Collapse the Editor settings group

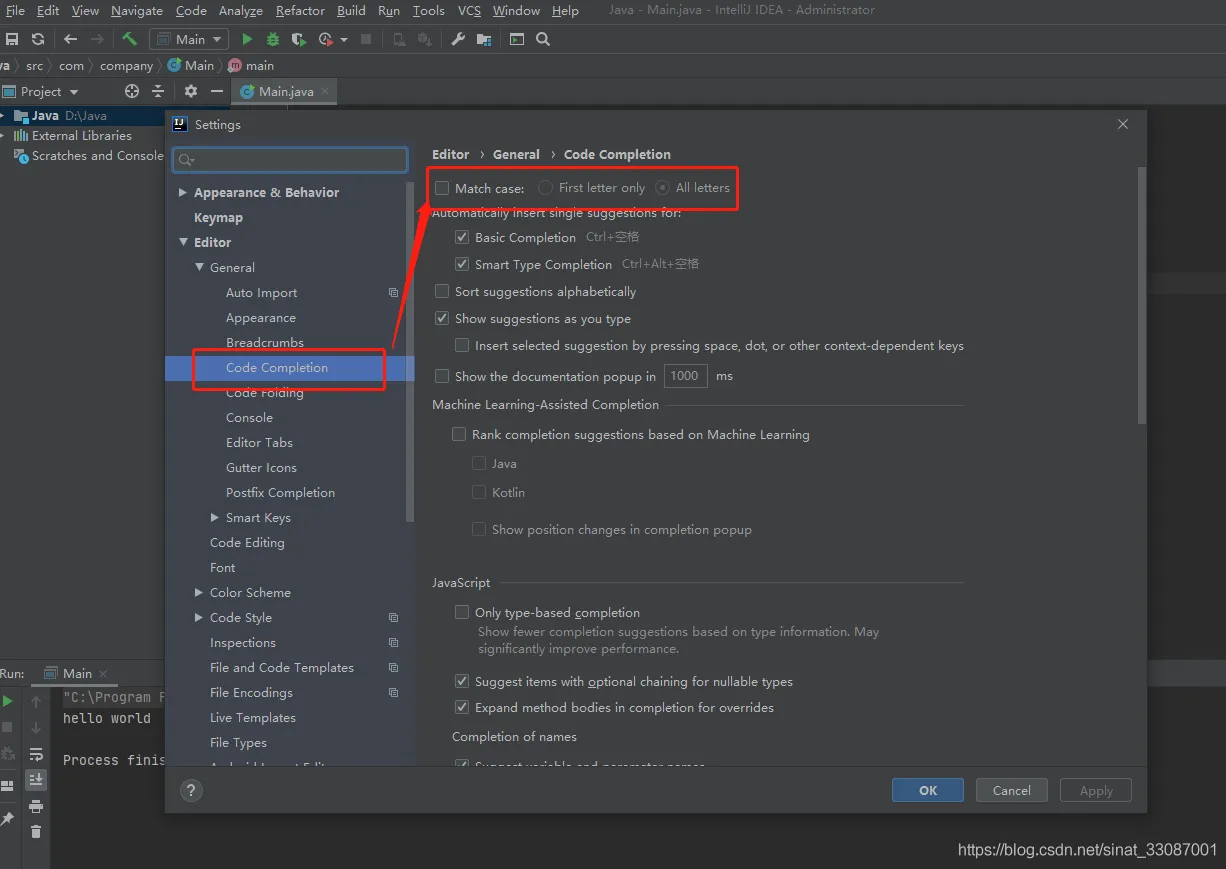point(183,243)
